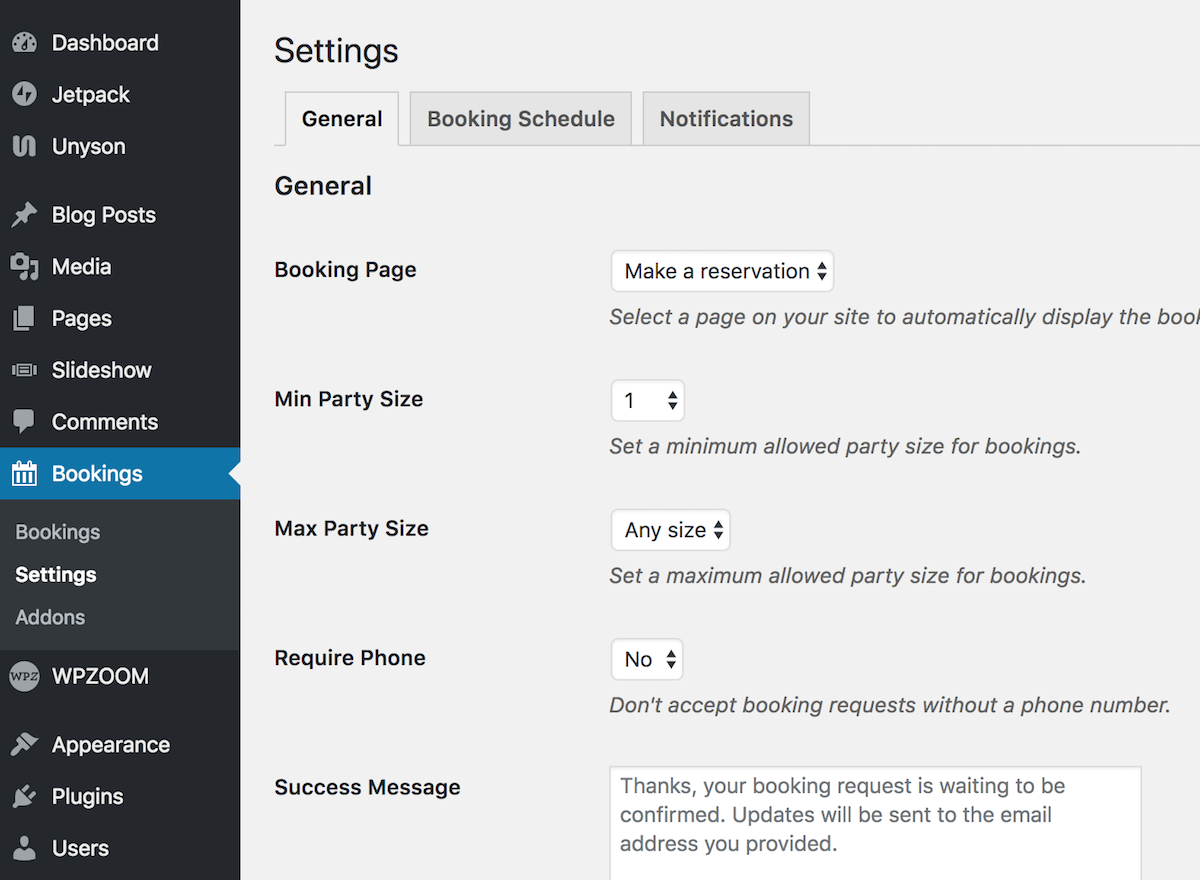The width and height of the screenshot is (1200, 880).
Task: Open the Media menu label
Action: point(81,267)
